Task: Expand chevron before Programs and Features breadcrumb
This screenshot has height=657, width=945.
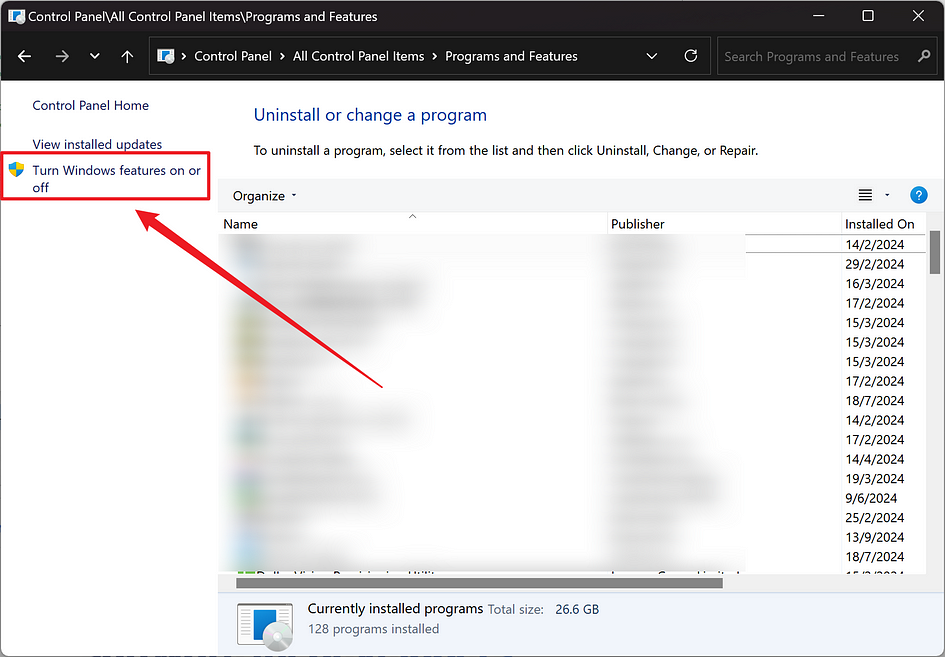Action: (x=435, y=56)
